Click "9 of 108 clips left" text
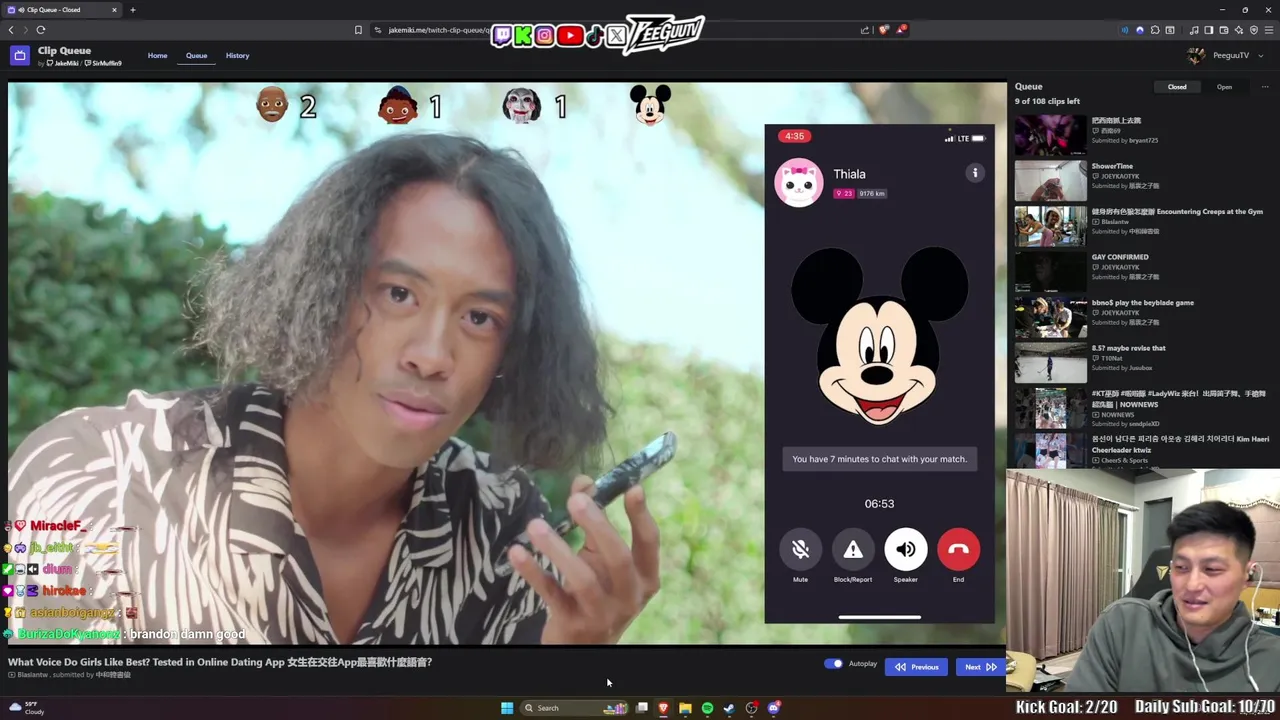This screenshot has width=1280, height=720. tap(1047, 101)
